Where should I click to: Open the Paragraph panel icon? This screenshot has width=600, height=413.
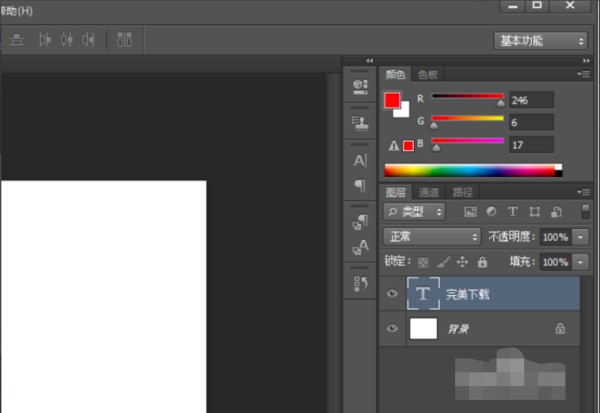(360, 185)
